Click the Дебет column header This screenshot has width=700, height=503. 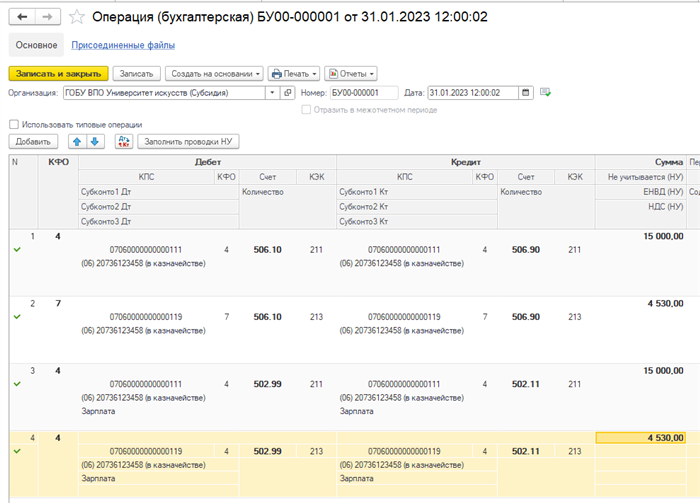click(208, 162)
